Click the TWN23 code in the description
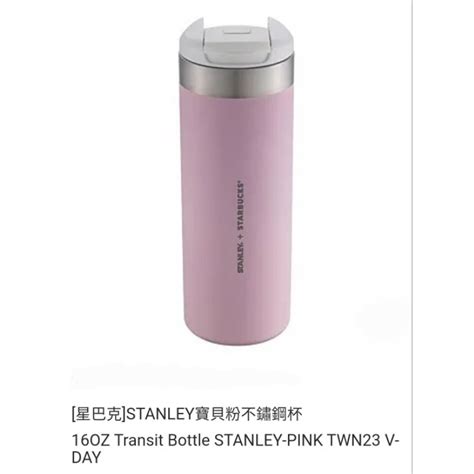This screenshot has width=474, height=474. click(354, 441)
